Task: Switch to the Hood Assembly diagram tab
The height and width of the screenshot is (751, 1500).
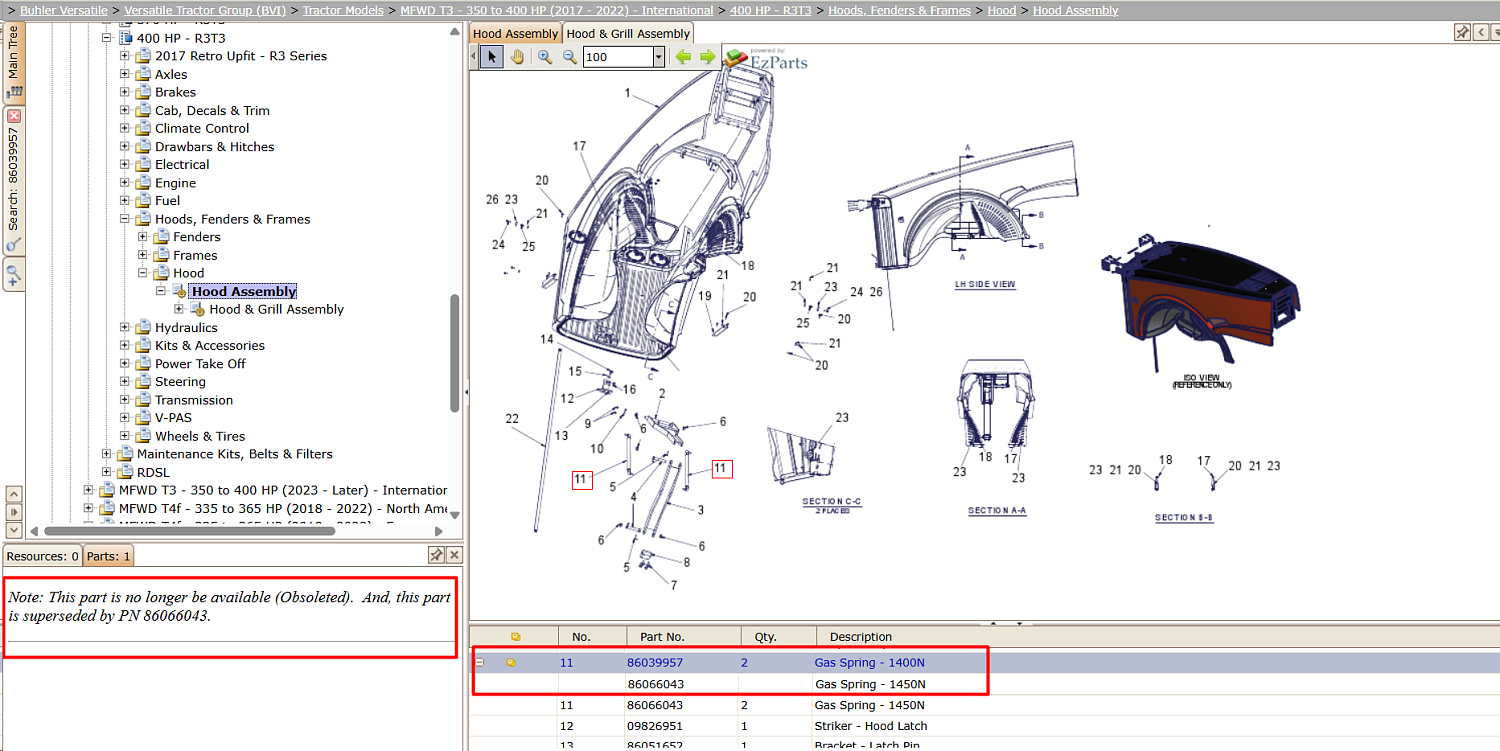Action: tap(515, 33)
